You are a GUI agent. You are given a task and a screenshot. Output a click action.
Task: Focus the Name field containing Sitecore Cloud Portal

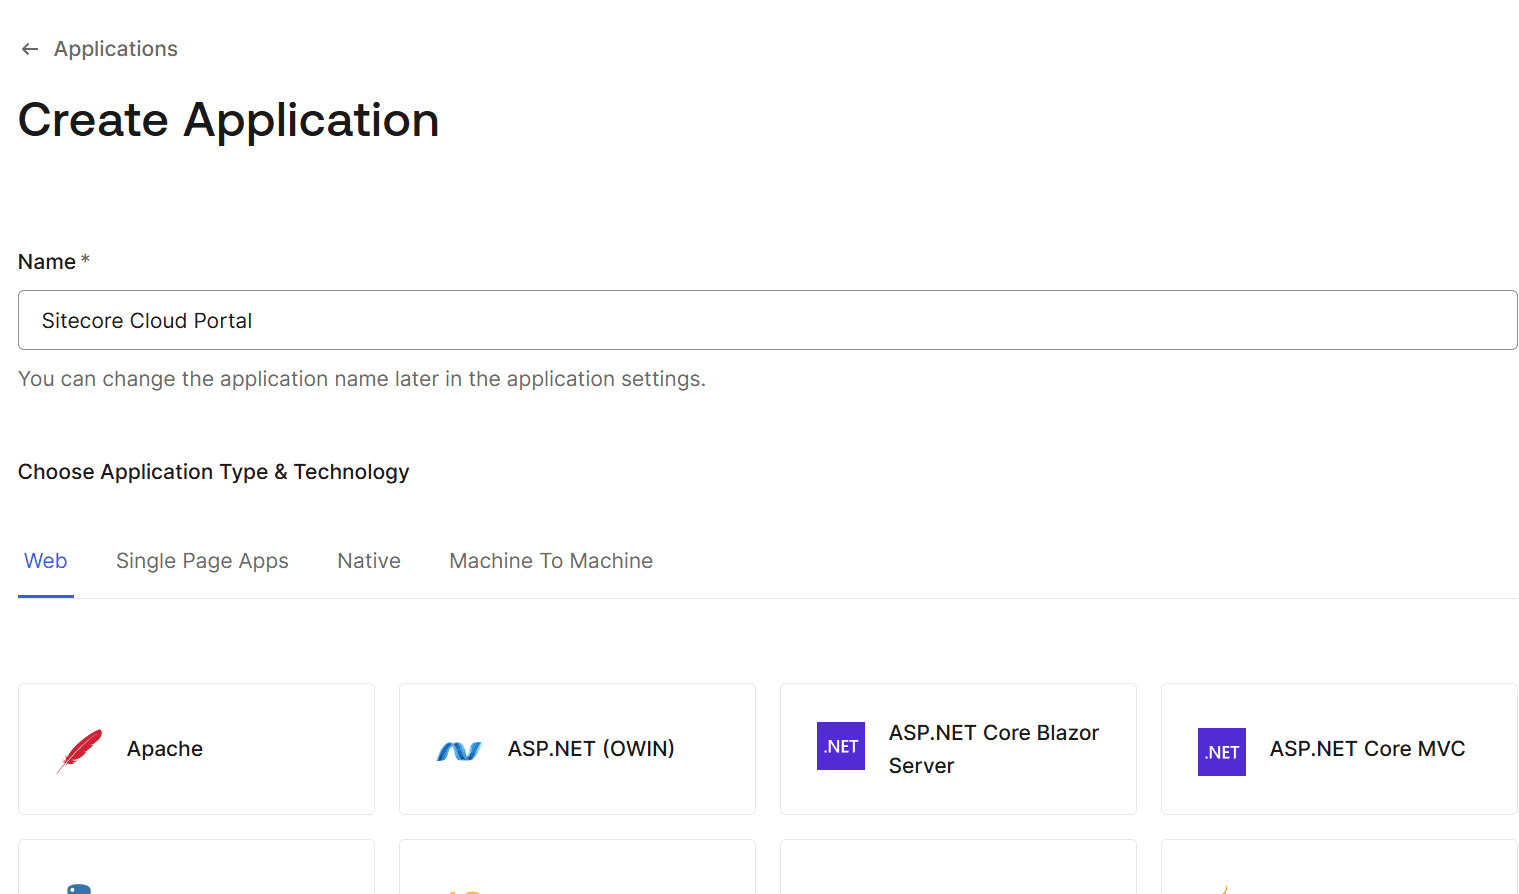coord(767,320)
